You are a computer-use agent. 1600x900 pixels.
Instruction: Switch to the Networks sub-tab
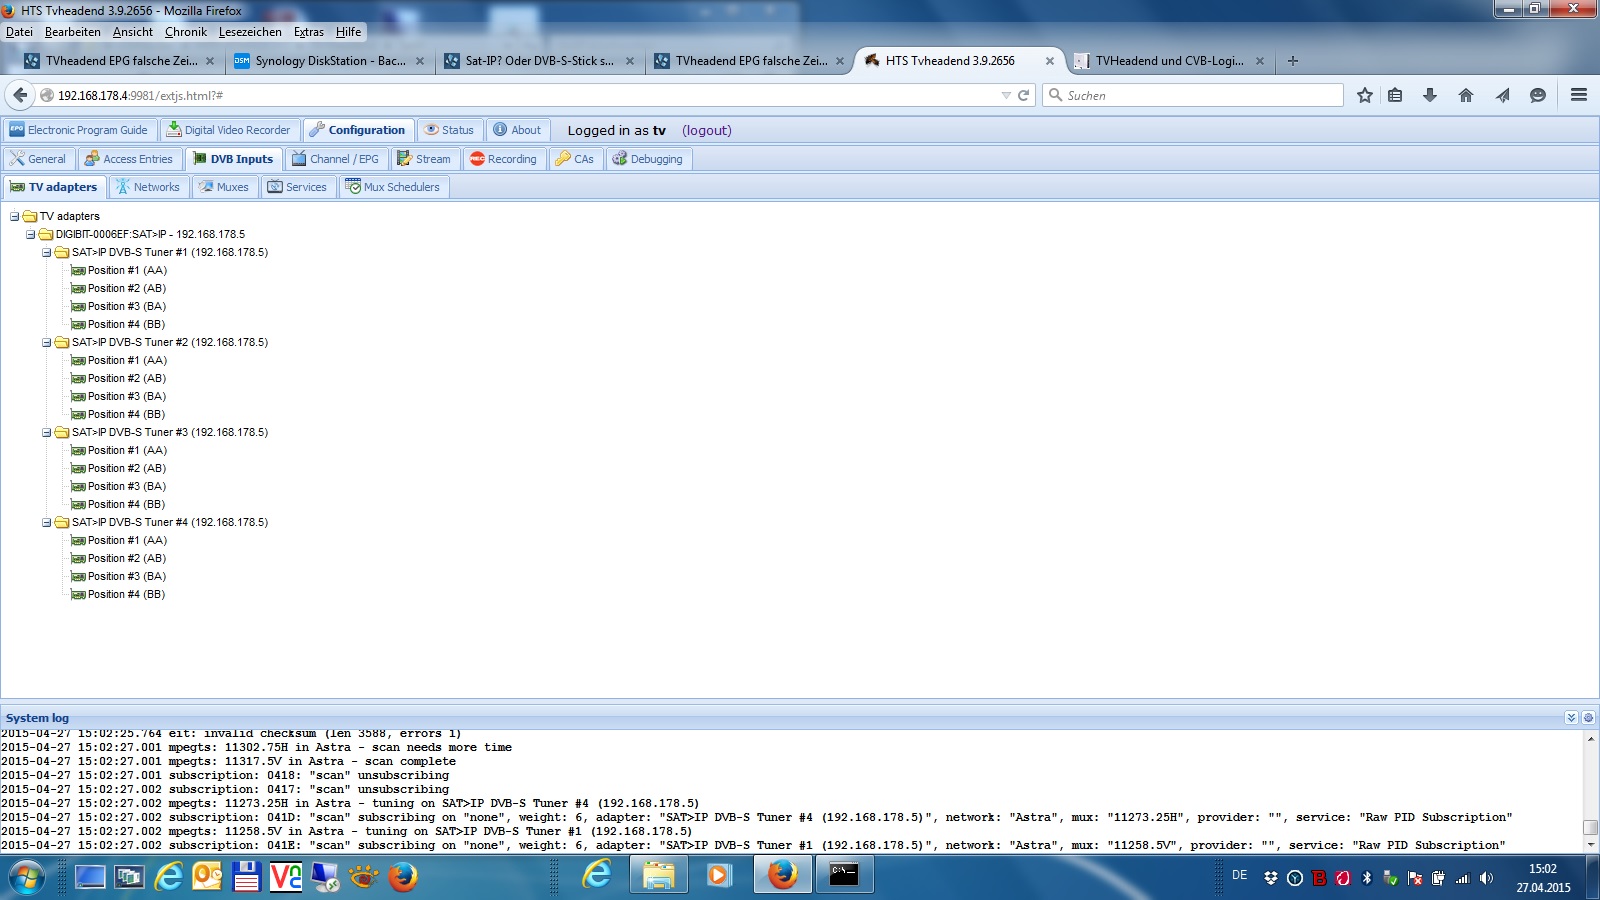[148, 187]
